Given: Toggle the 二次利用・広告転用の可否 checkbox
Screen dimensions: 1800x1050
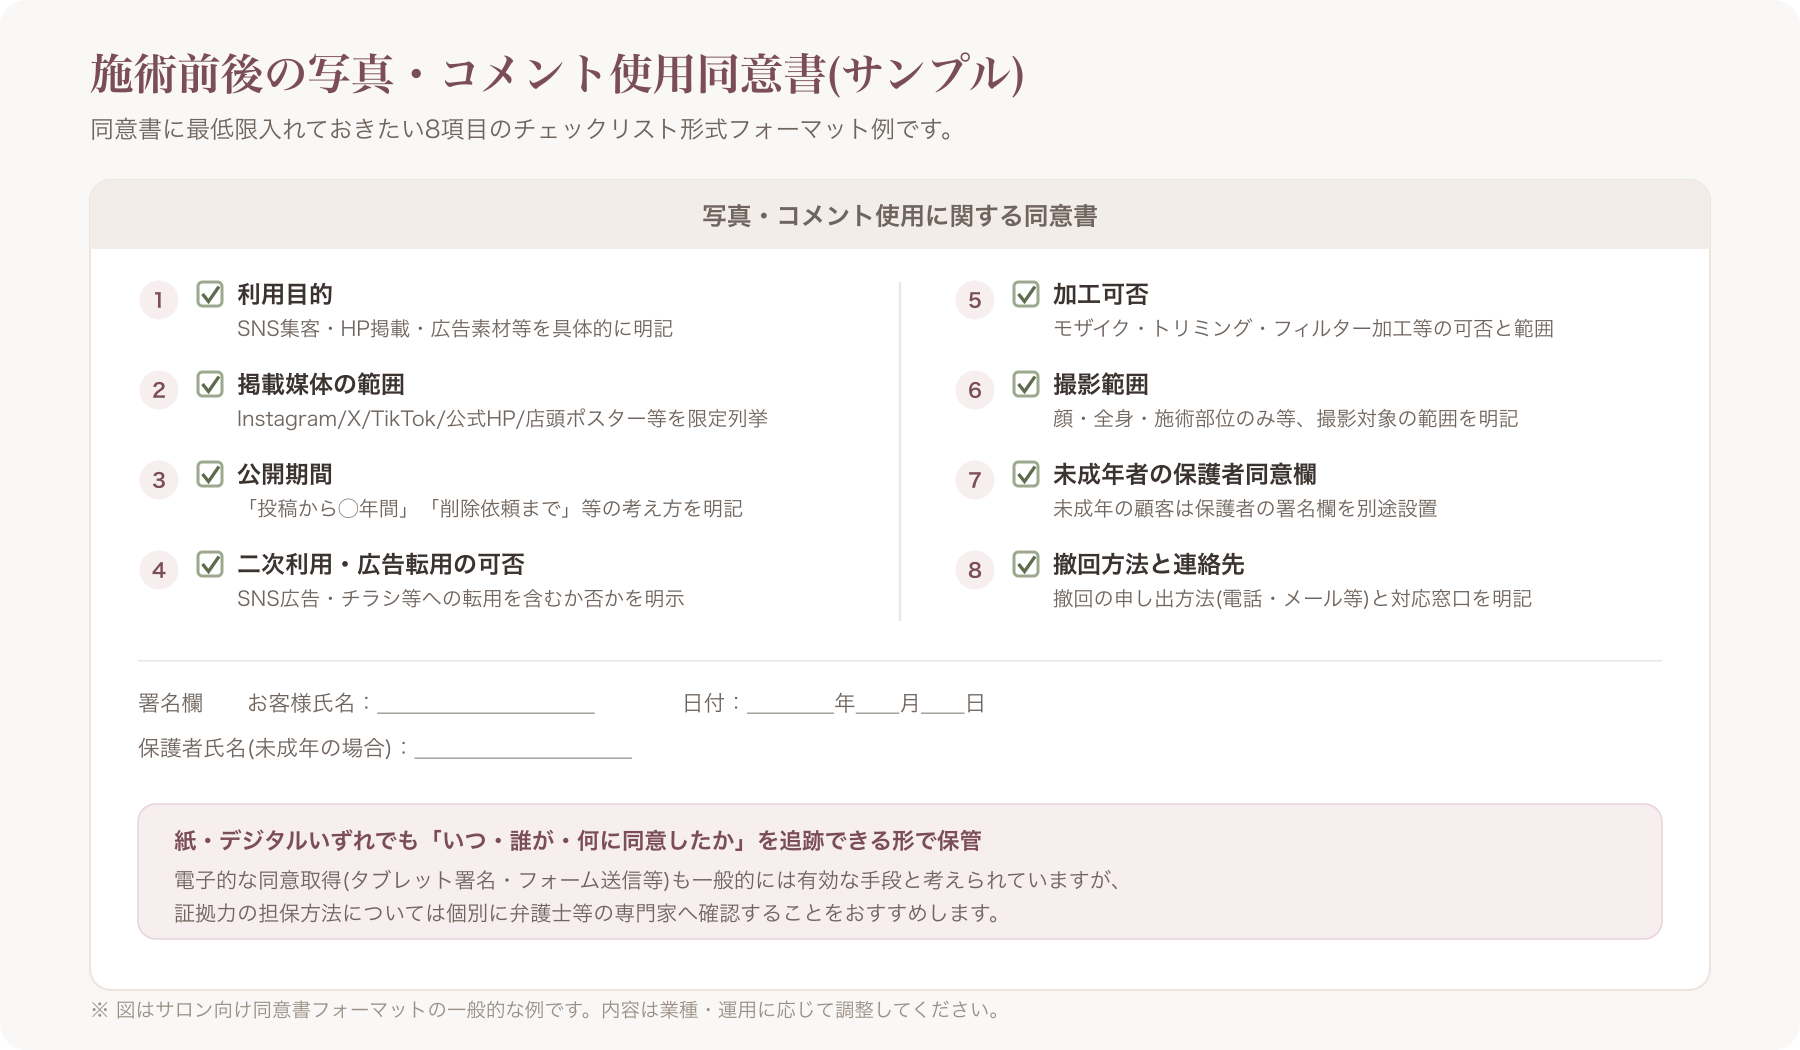Looking at the screenshot, I should click(210, 564).
